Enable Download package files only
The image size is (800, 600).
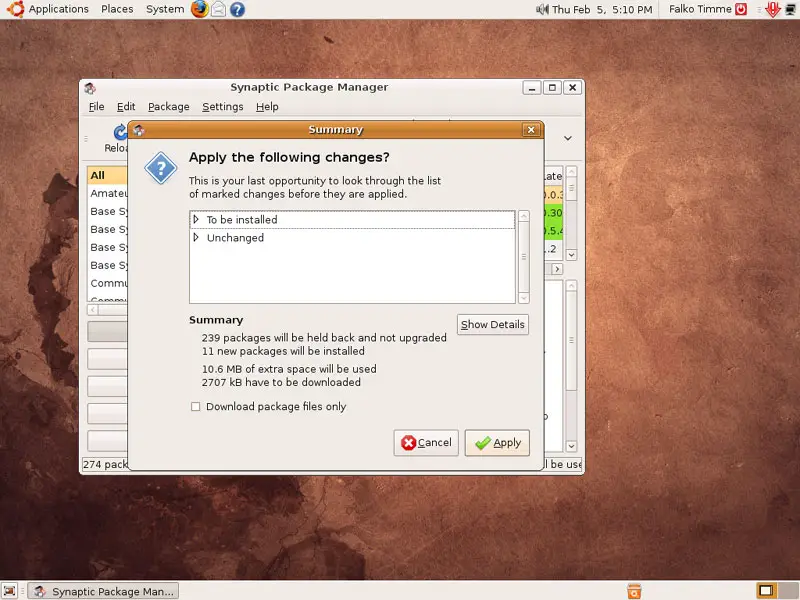[x=195, y=407]
